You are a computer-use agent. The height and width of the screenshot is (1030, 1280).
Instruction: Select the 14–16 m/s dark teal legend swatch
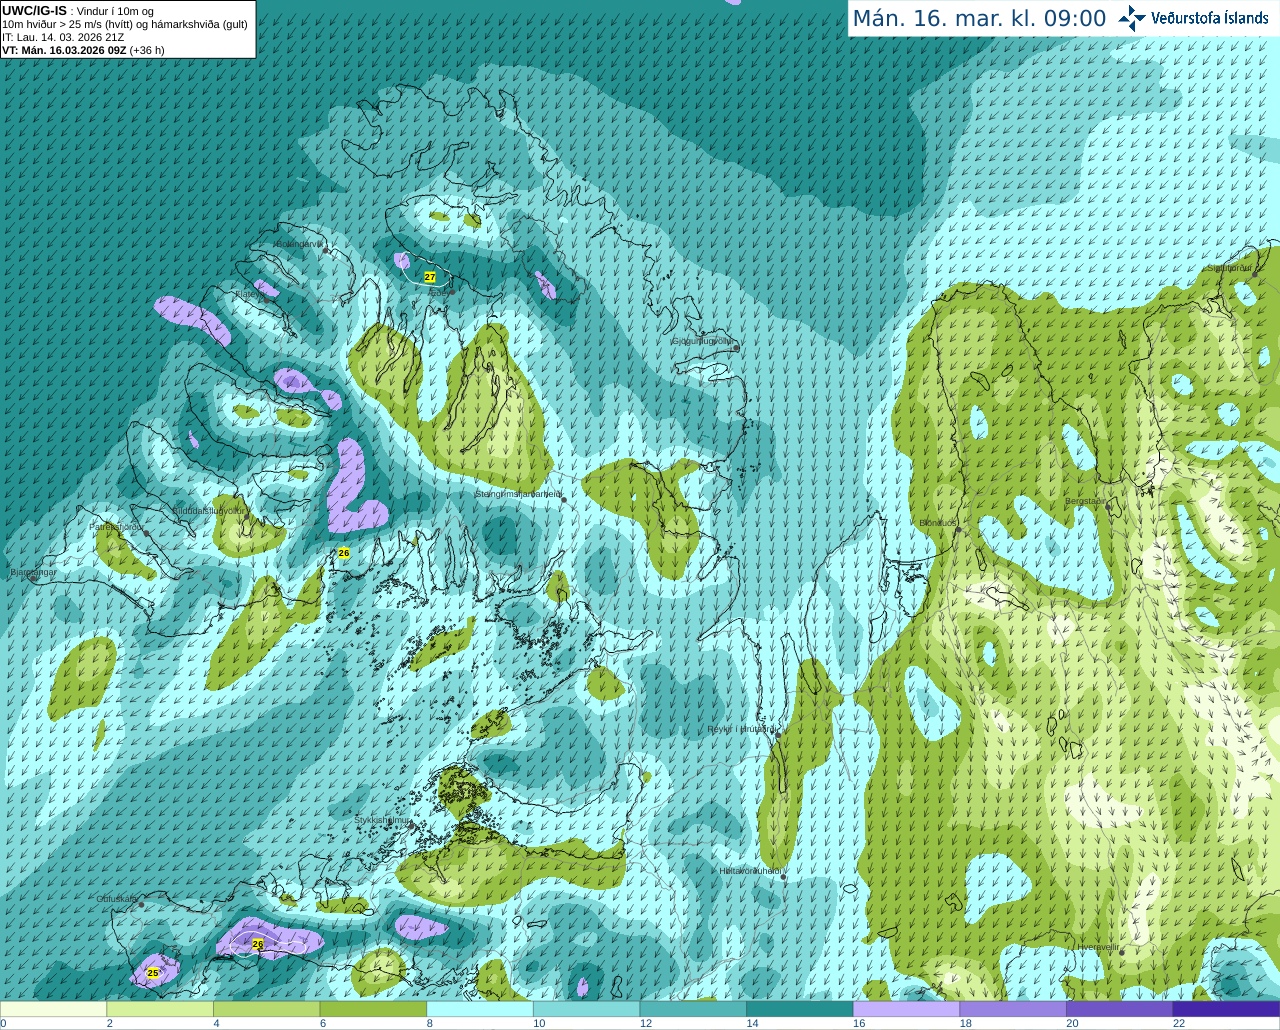[x=800, y=1009]
